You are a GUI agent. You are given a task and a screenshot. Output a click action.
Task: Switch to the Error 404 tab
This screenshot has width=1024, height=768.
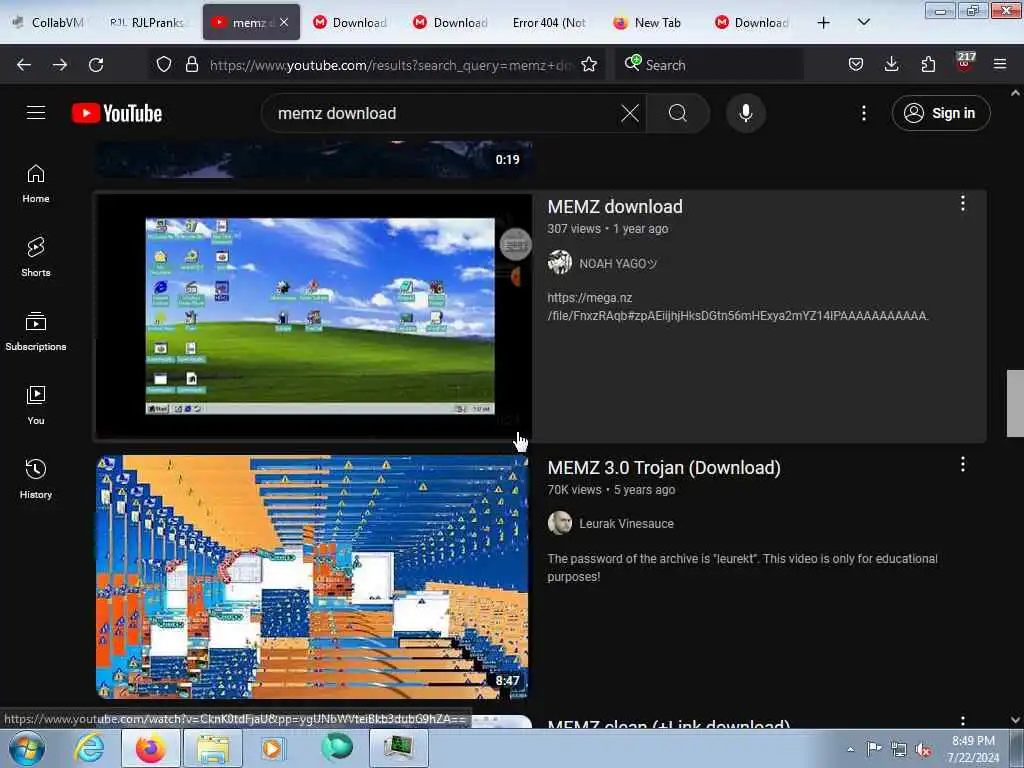pos(549,22)
